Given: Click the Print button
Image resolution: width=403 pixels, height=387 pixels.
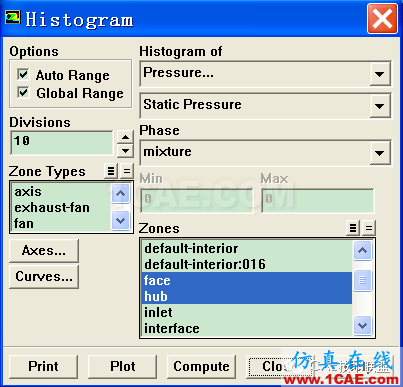Looking at the screenshot, I should 43,366.
